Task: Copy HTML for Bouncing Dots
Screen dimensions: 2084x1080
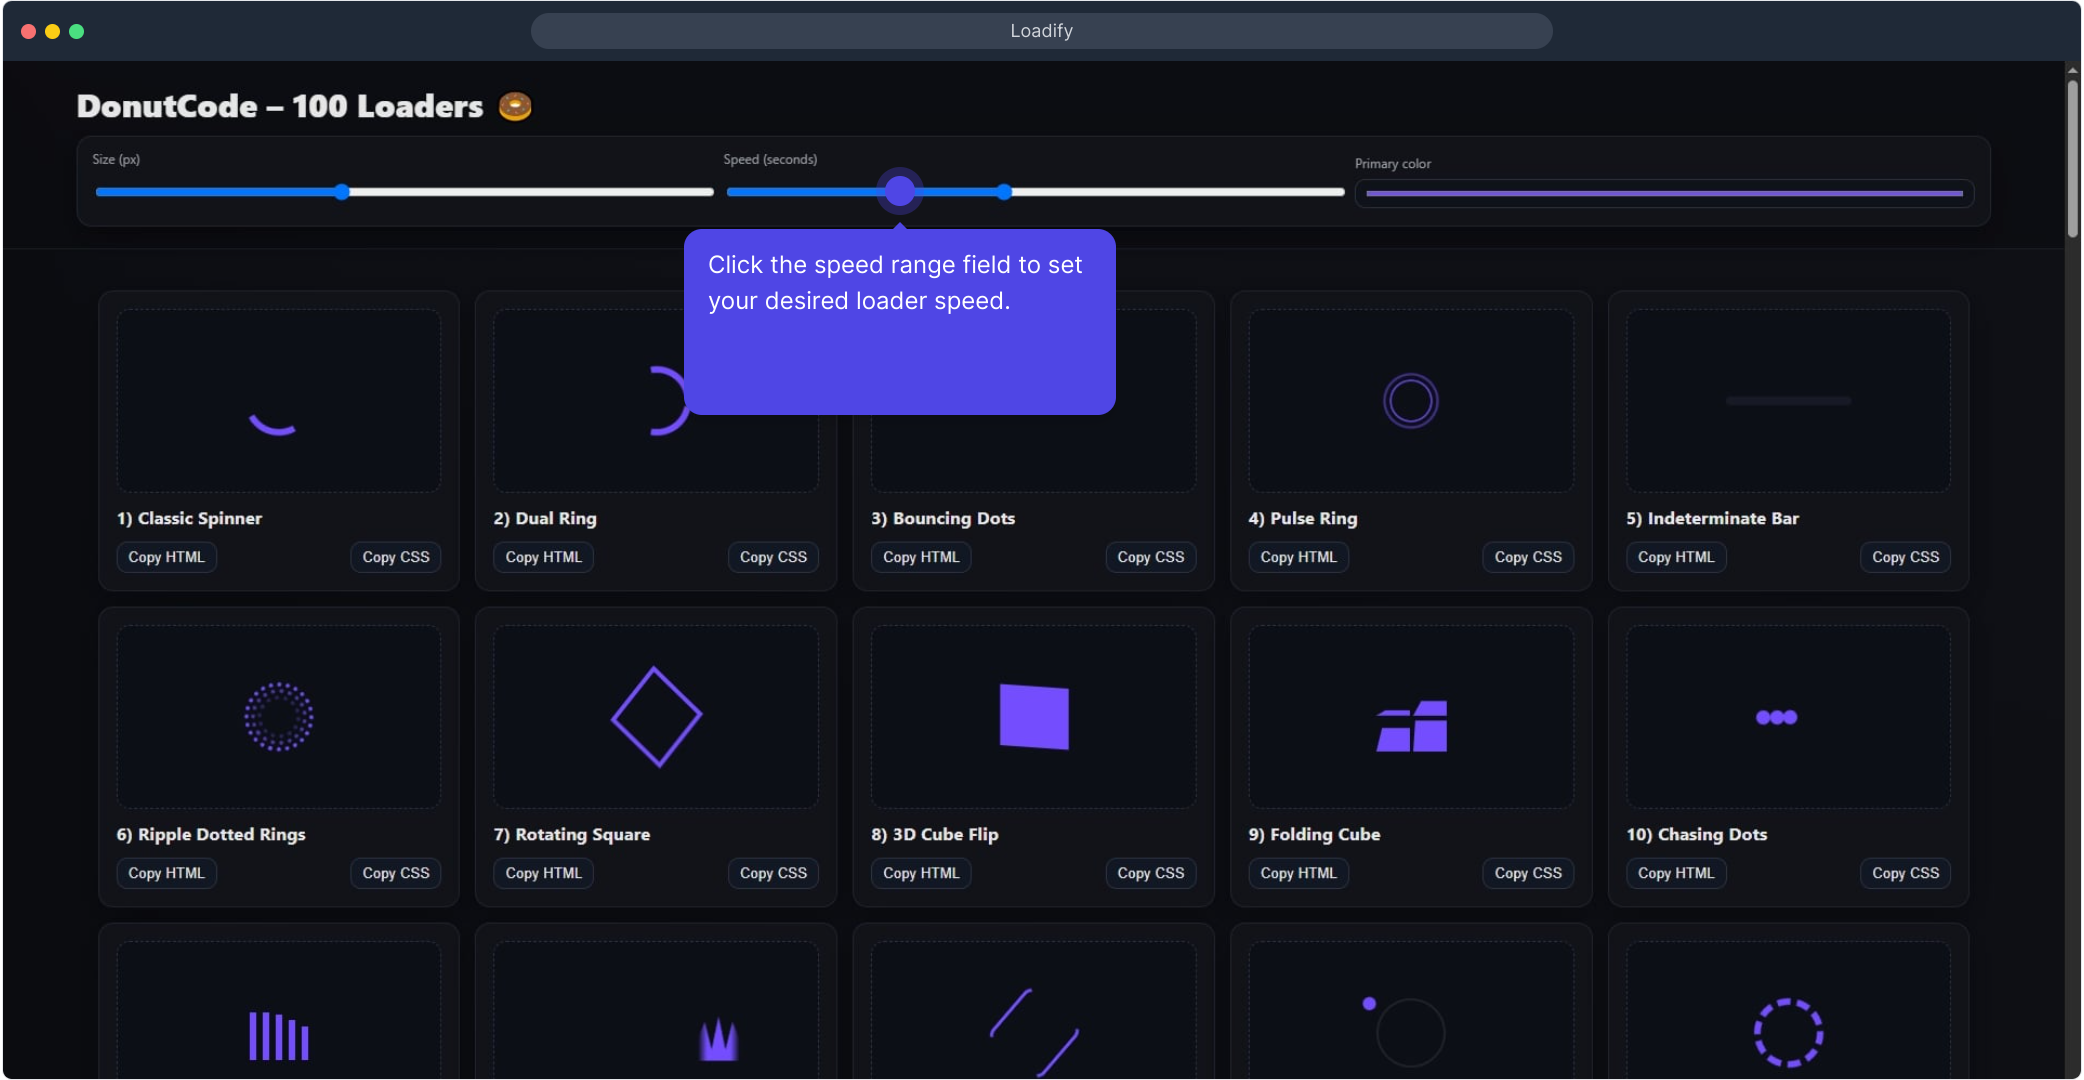Action: point(921,557)
